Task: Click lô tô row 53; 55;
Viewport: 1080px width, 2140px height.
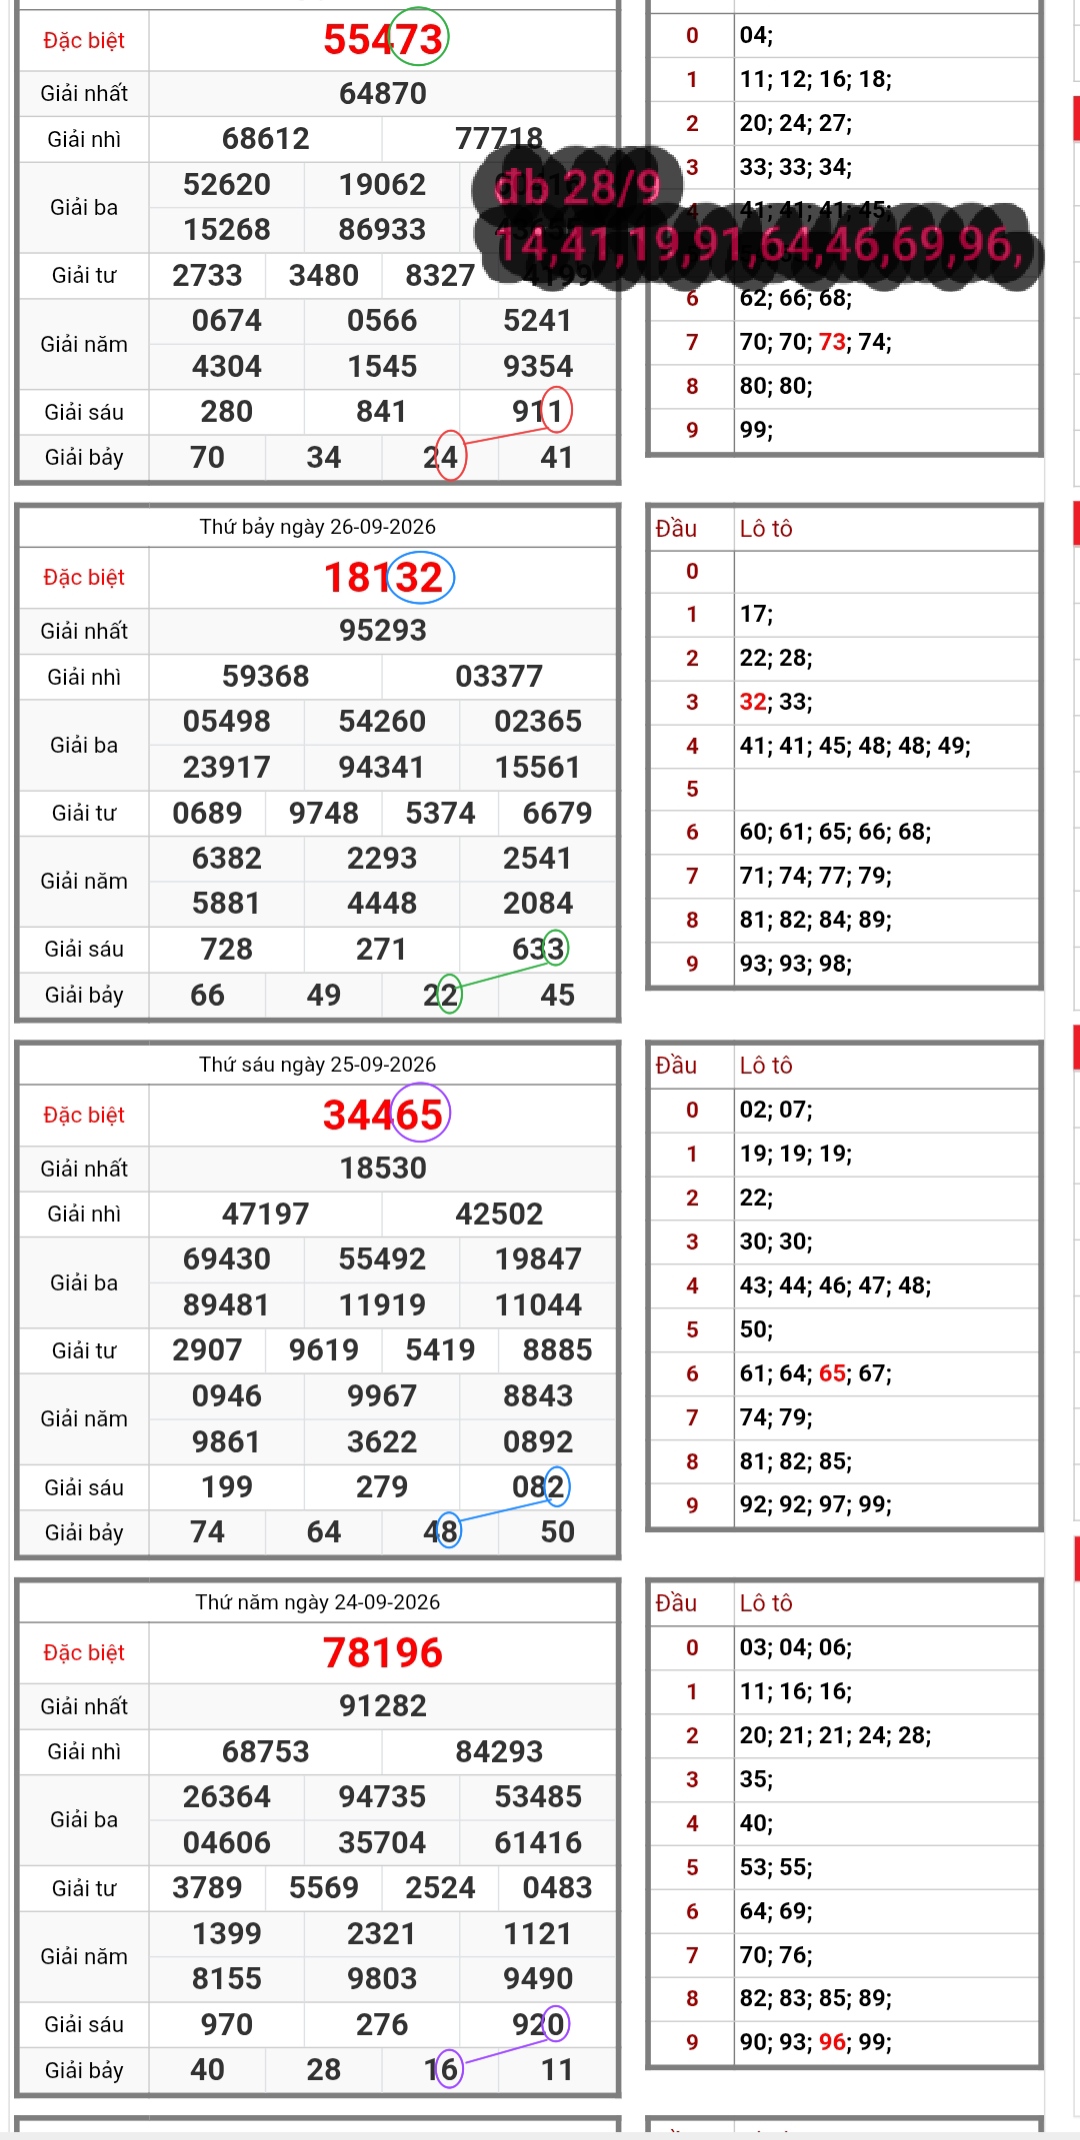Action: pyautogui.click(x=776, y=1867)
